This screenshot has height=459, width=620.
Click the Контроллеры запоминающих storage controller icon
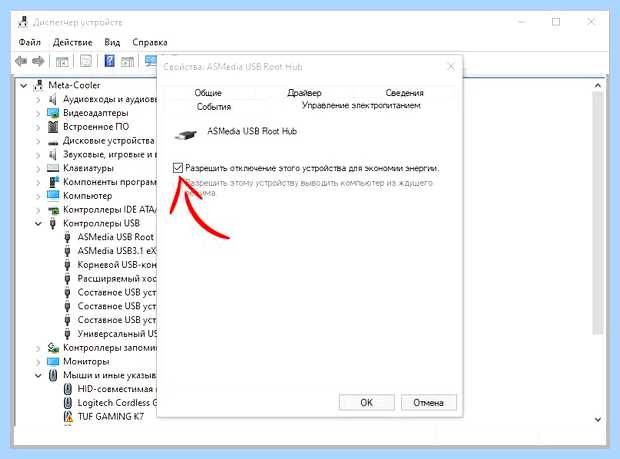tap(53, 348)
